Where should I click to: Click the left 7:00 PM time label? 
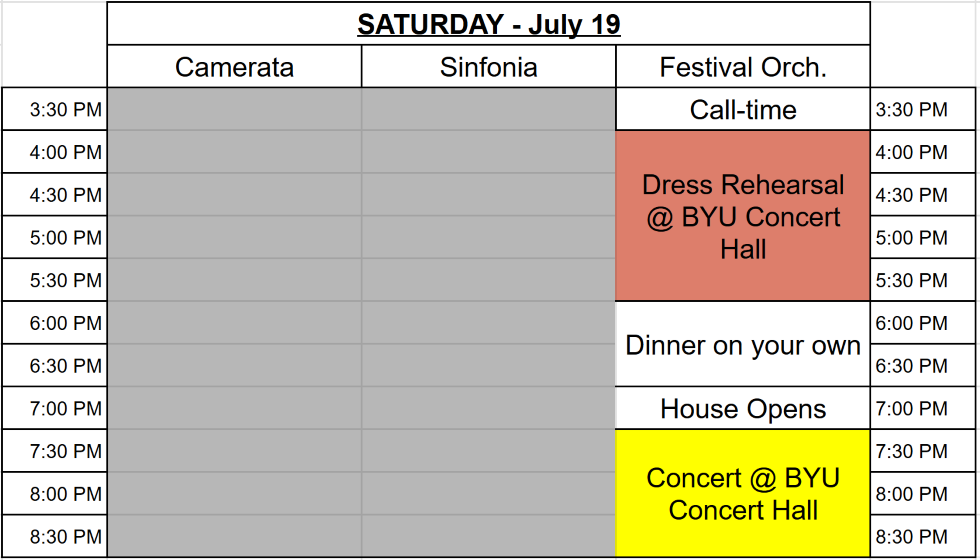66,409
